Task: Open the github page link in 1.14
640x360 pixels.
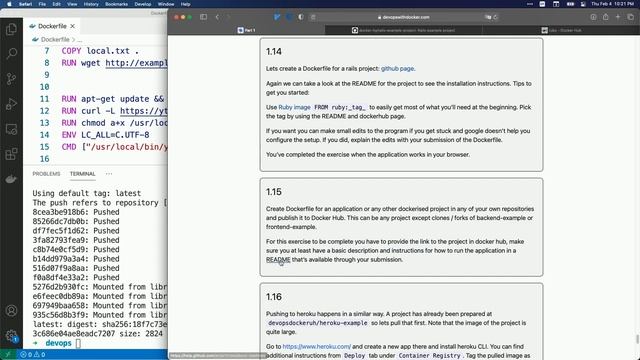Action: coord(397,69)
